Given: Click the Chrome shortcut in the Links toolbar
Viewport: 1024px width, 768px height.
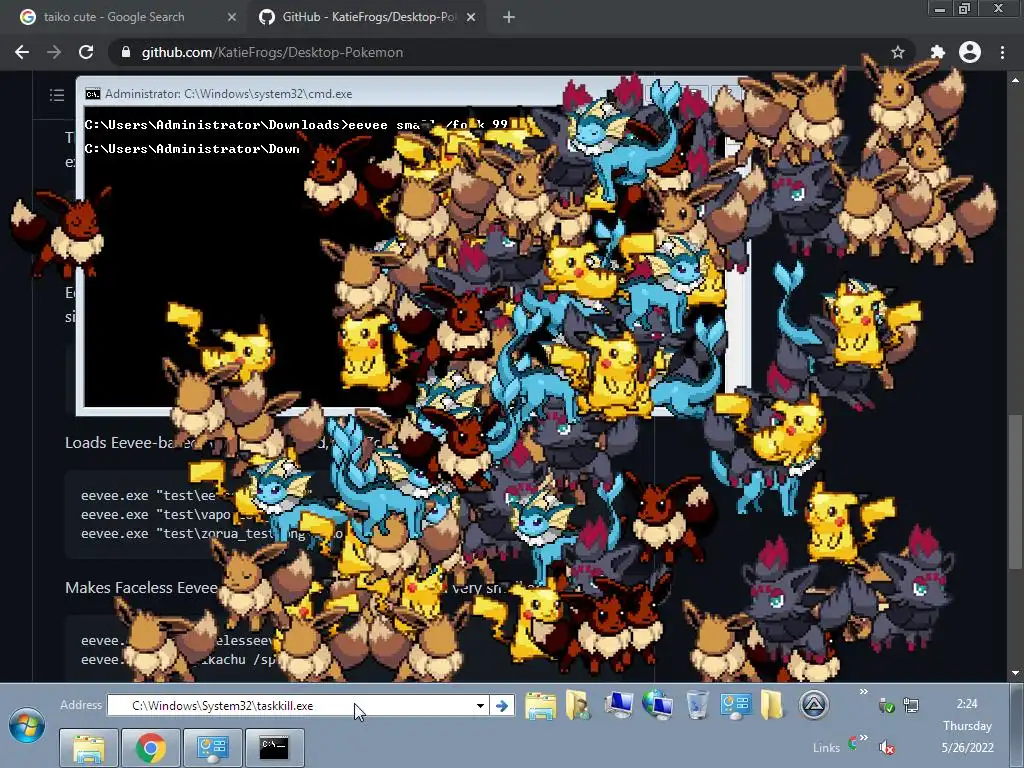Looking at the screenshot, I should tap(853, 743).
